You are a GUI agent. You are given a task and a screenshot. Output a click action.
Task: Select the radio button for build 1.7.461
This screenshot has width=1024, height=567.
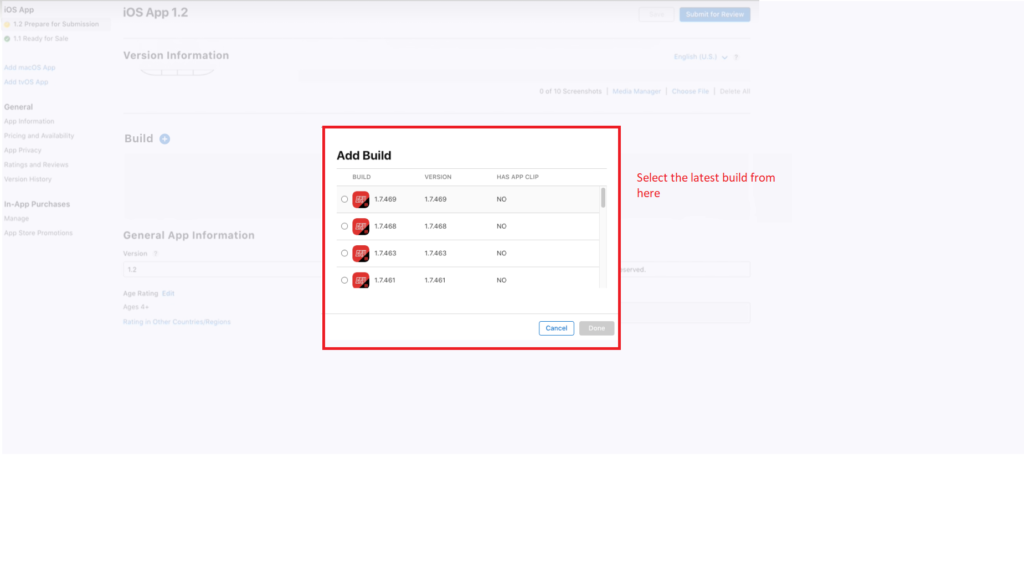344,280
